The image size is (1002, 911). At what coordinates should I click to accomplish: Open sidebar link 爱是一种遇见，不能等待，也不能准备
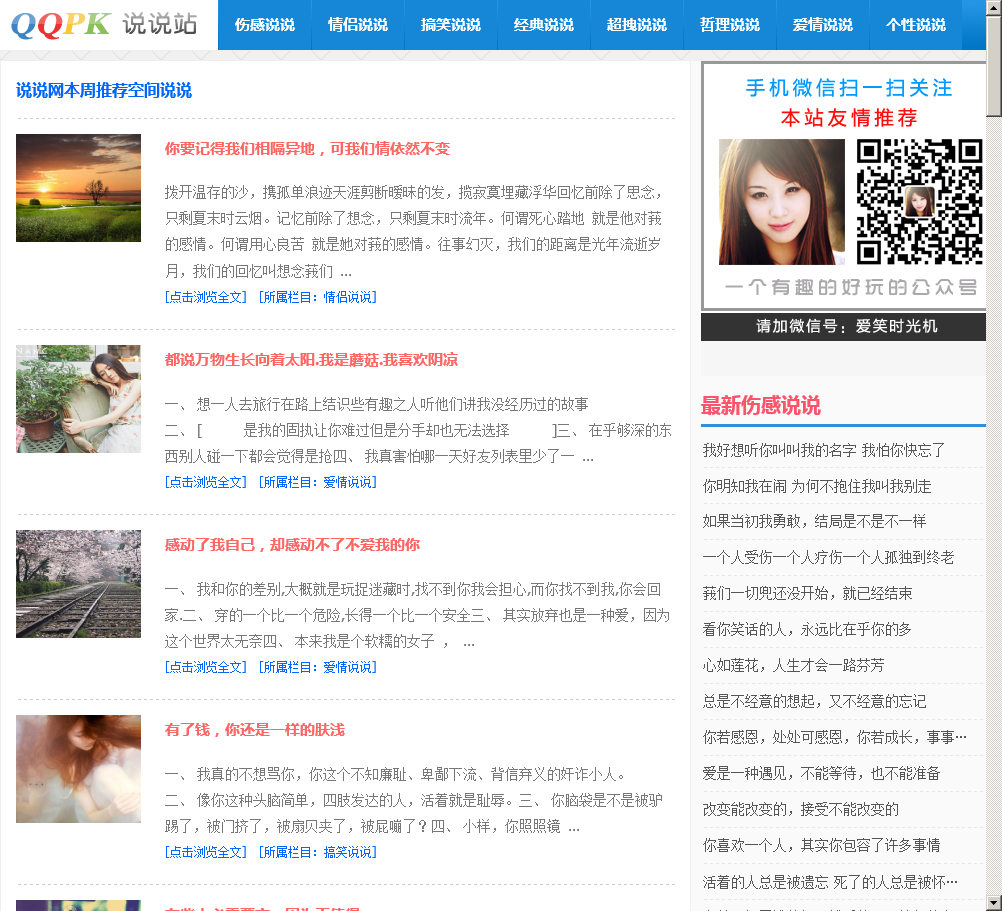[821, 774]
